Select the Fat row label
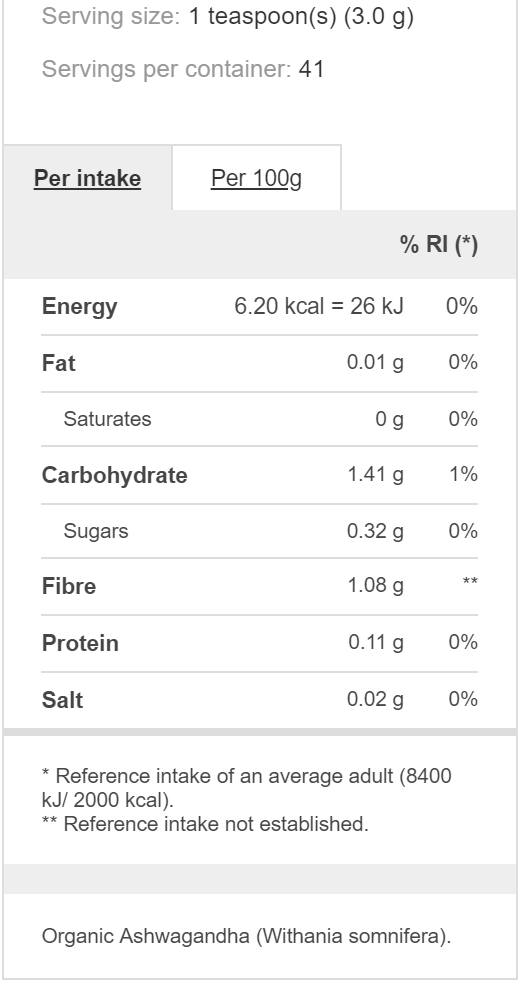Image resolution: width=526 pixels, height=988 pixels. pos(59,364)
